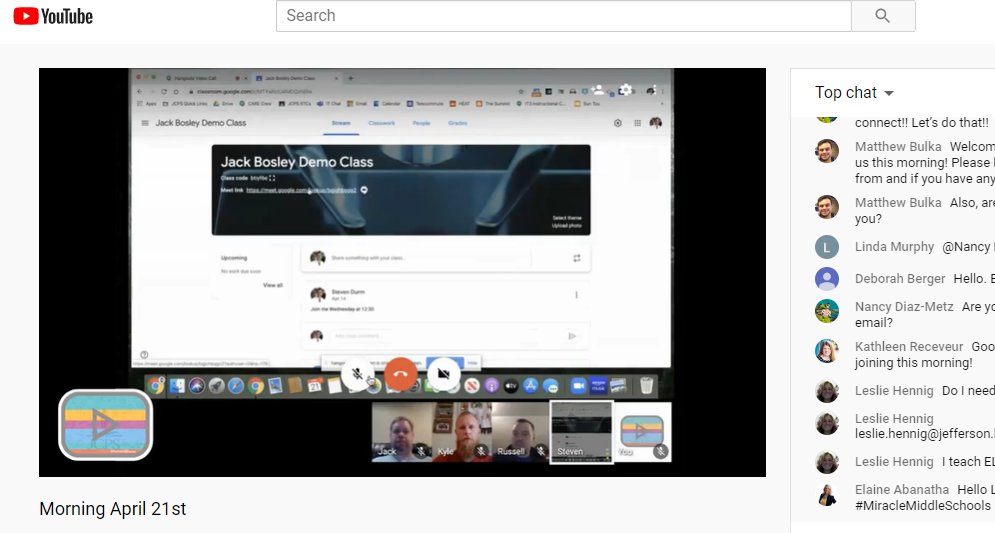Click View all under Upcoming
Viewport: 995px width, 533px height.
click(273, 286)
